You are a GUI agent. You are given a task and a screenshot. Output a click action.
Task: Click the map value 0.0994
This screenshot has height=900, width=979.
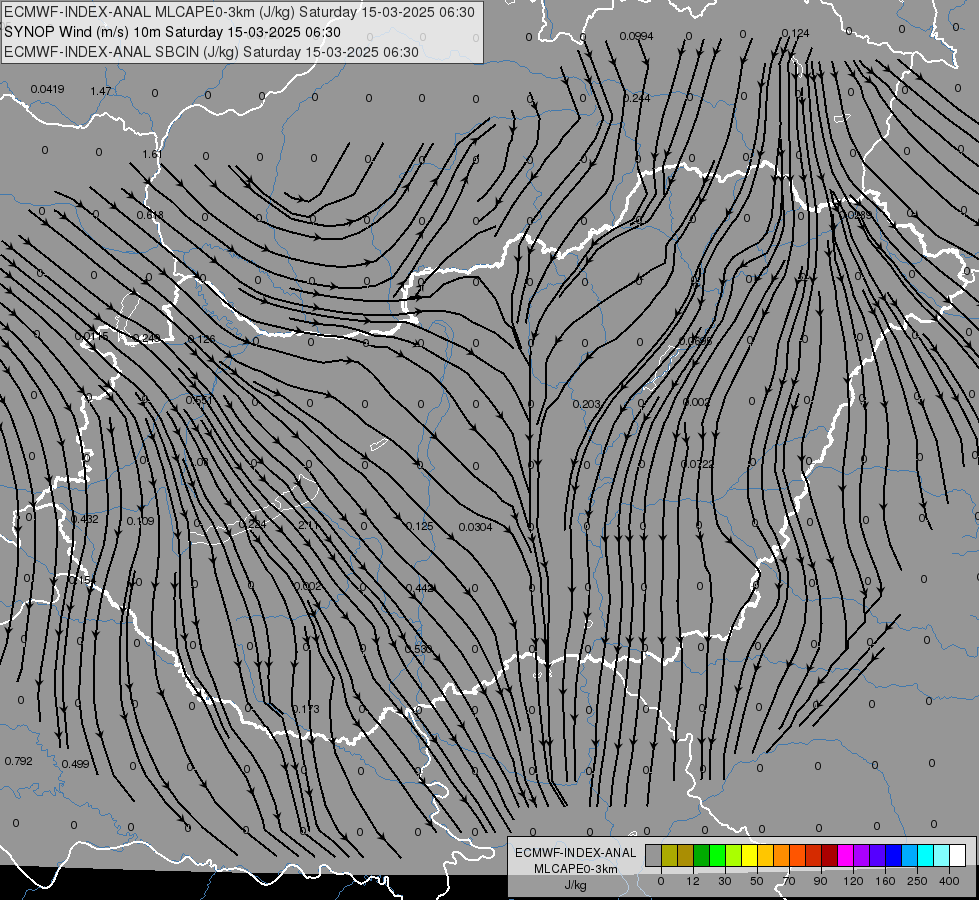click(636, 36)
